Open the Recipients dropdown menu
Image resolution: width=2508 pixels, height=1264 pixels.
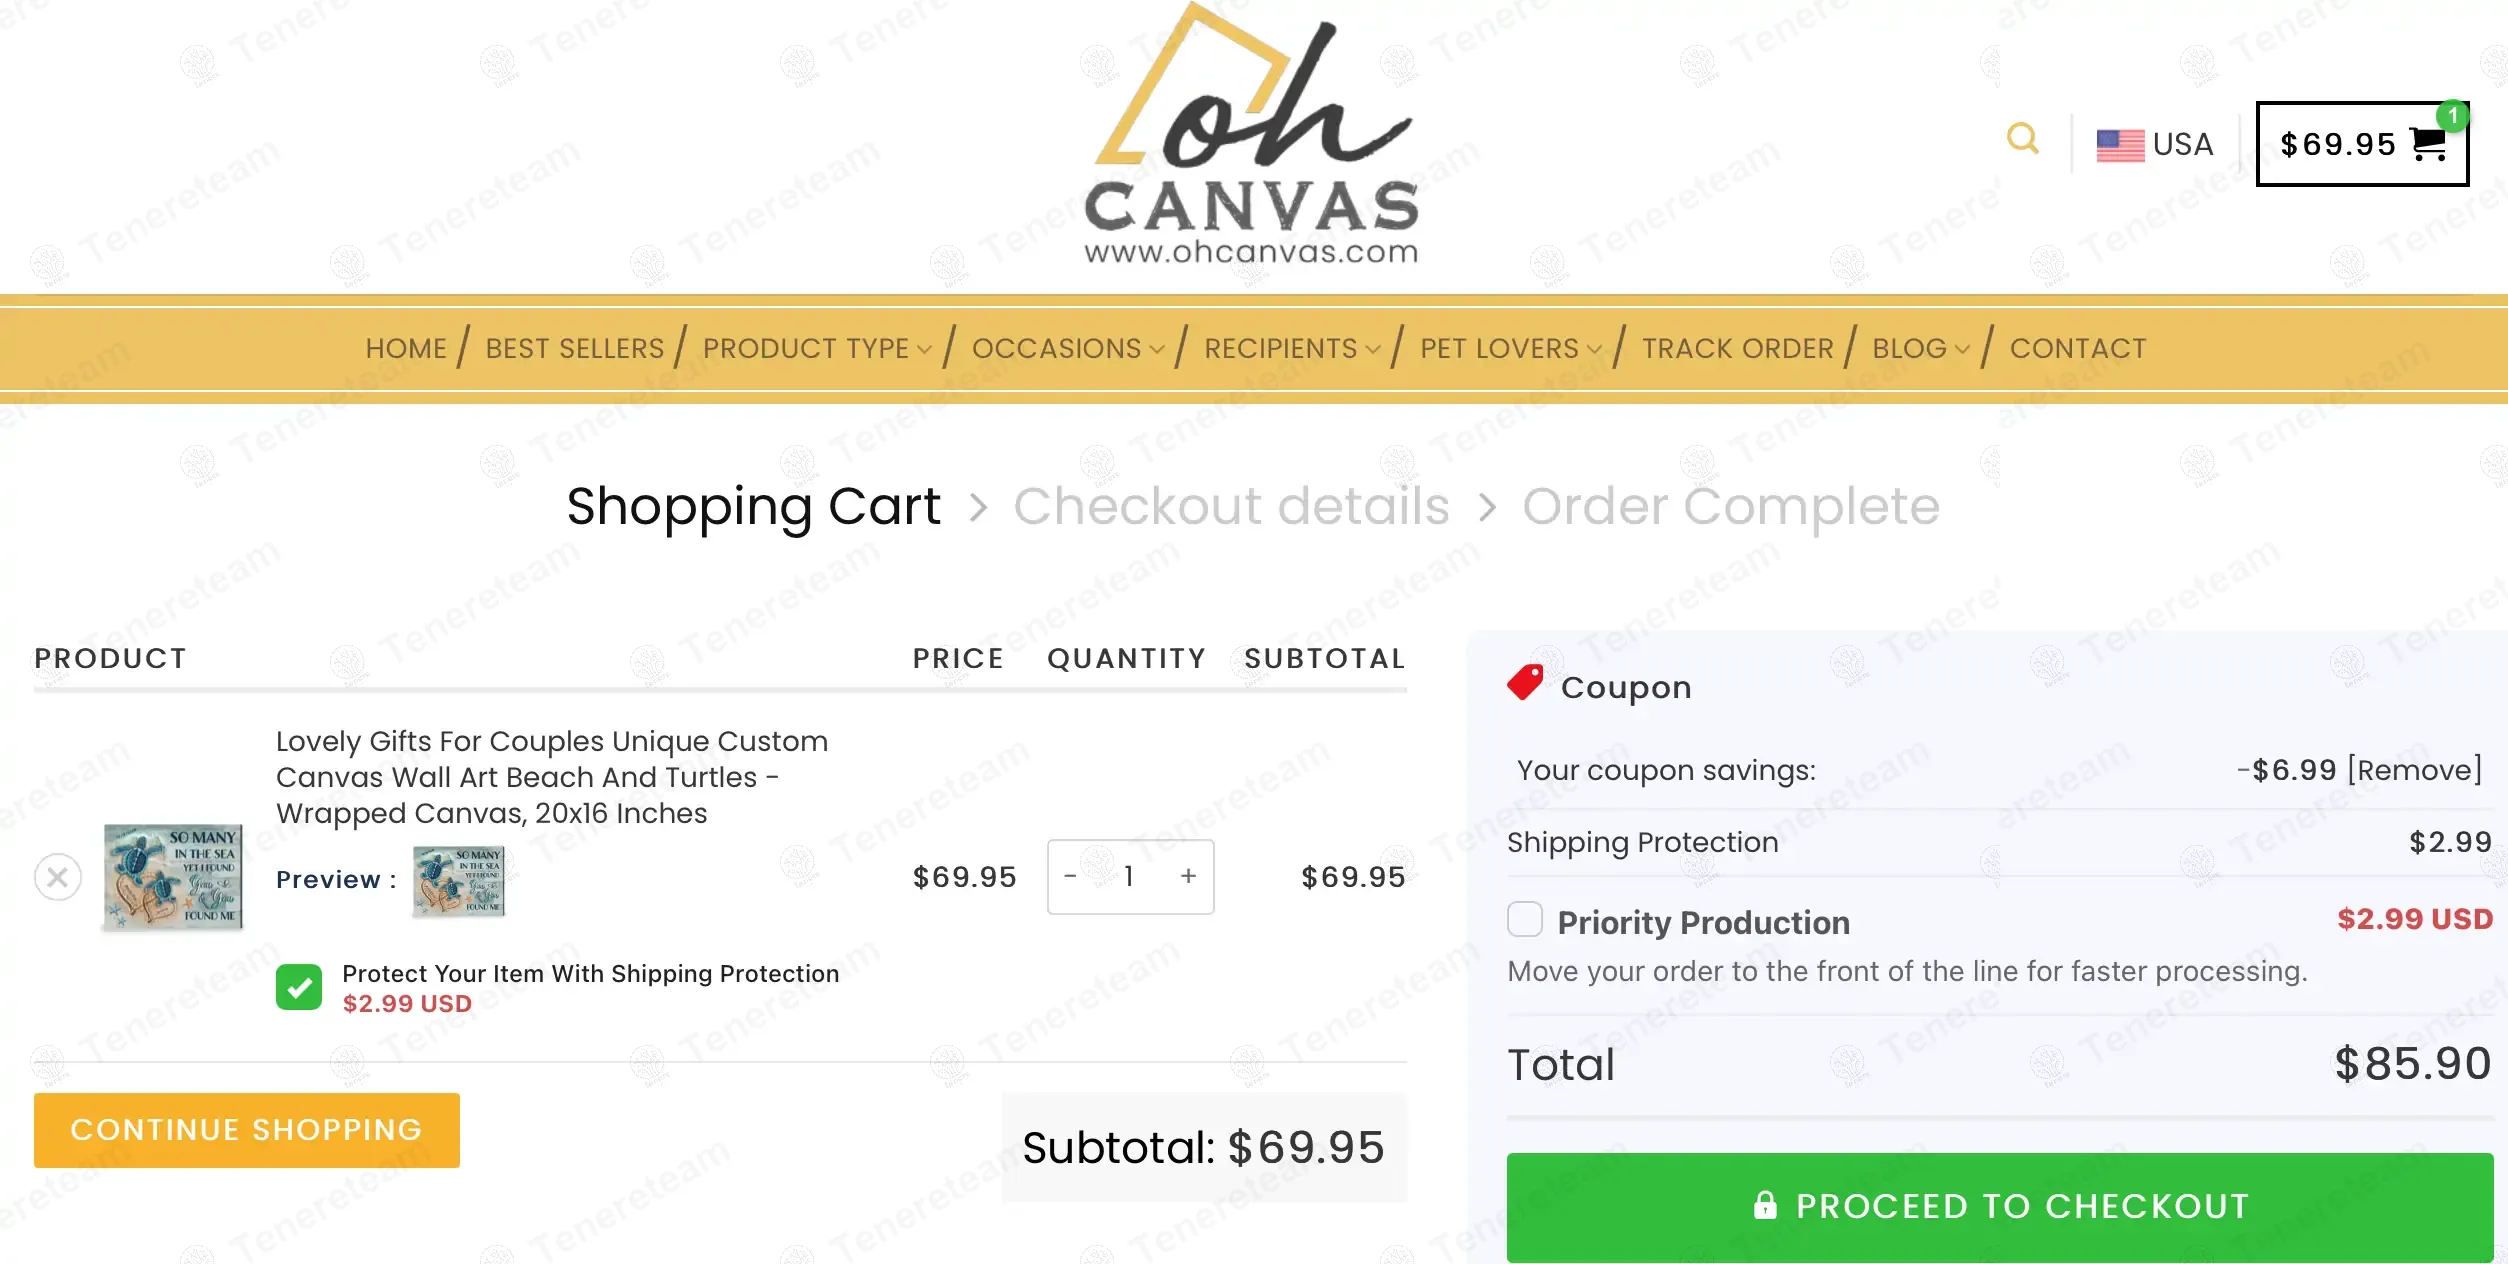(x=1291, y=348)
